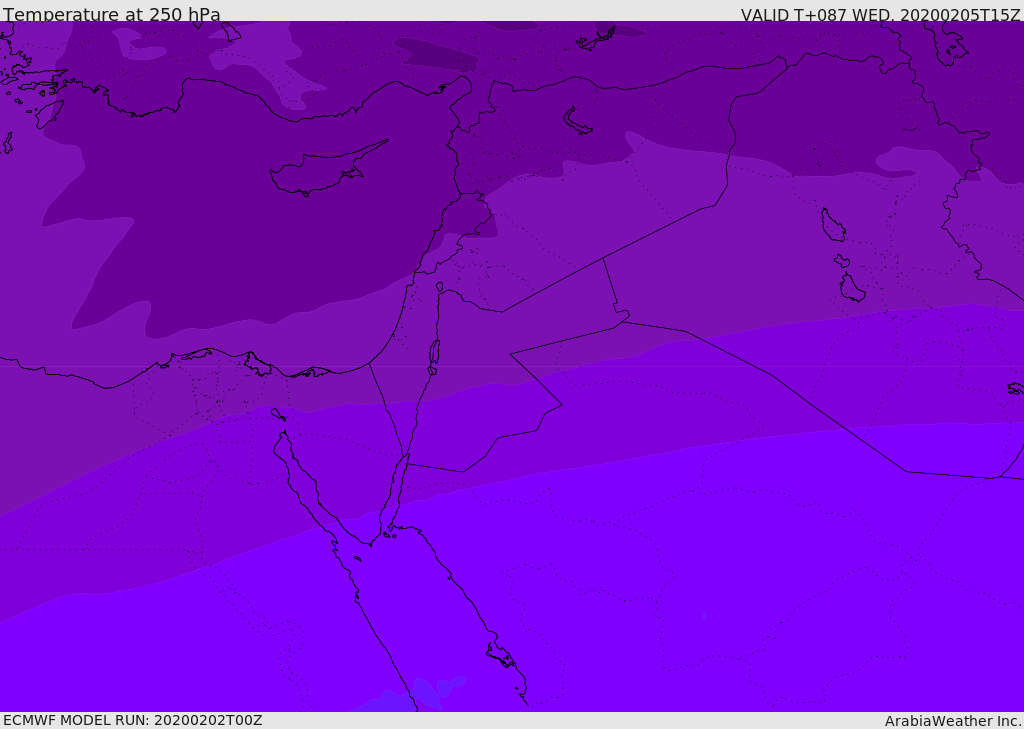
Task: Click the island of Cyprus on map
Action: pyautogui.click(x=327, y=170)
